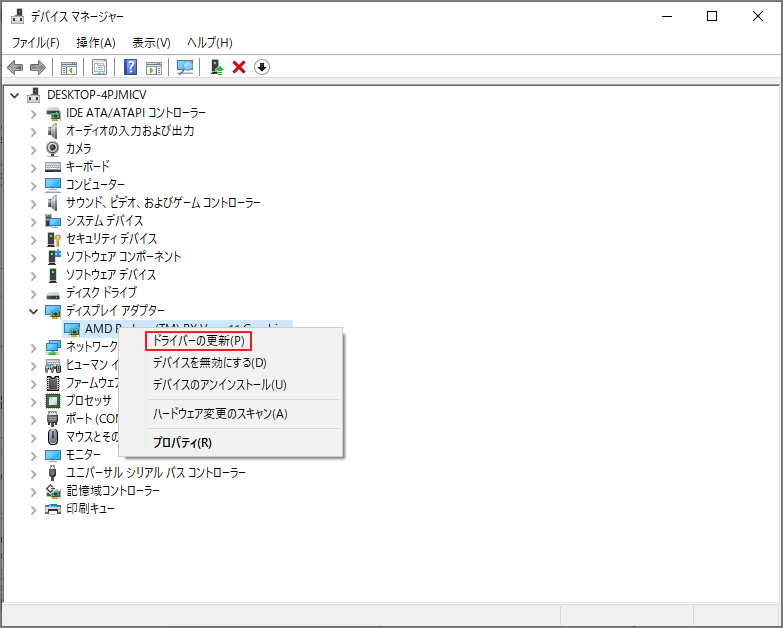Select the ユニバーサル シリアル バス コントローラー label

156,473
